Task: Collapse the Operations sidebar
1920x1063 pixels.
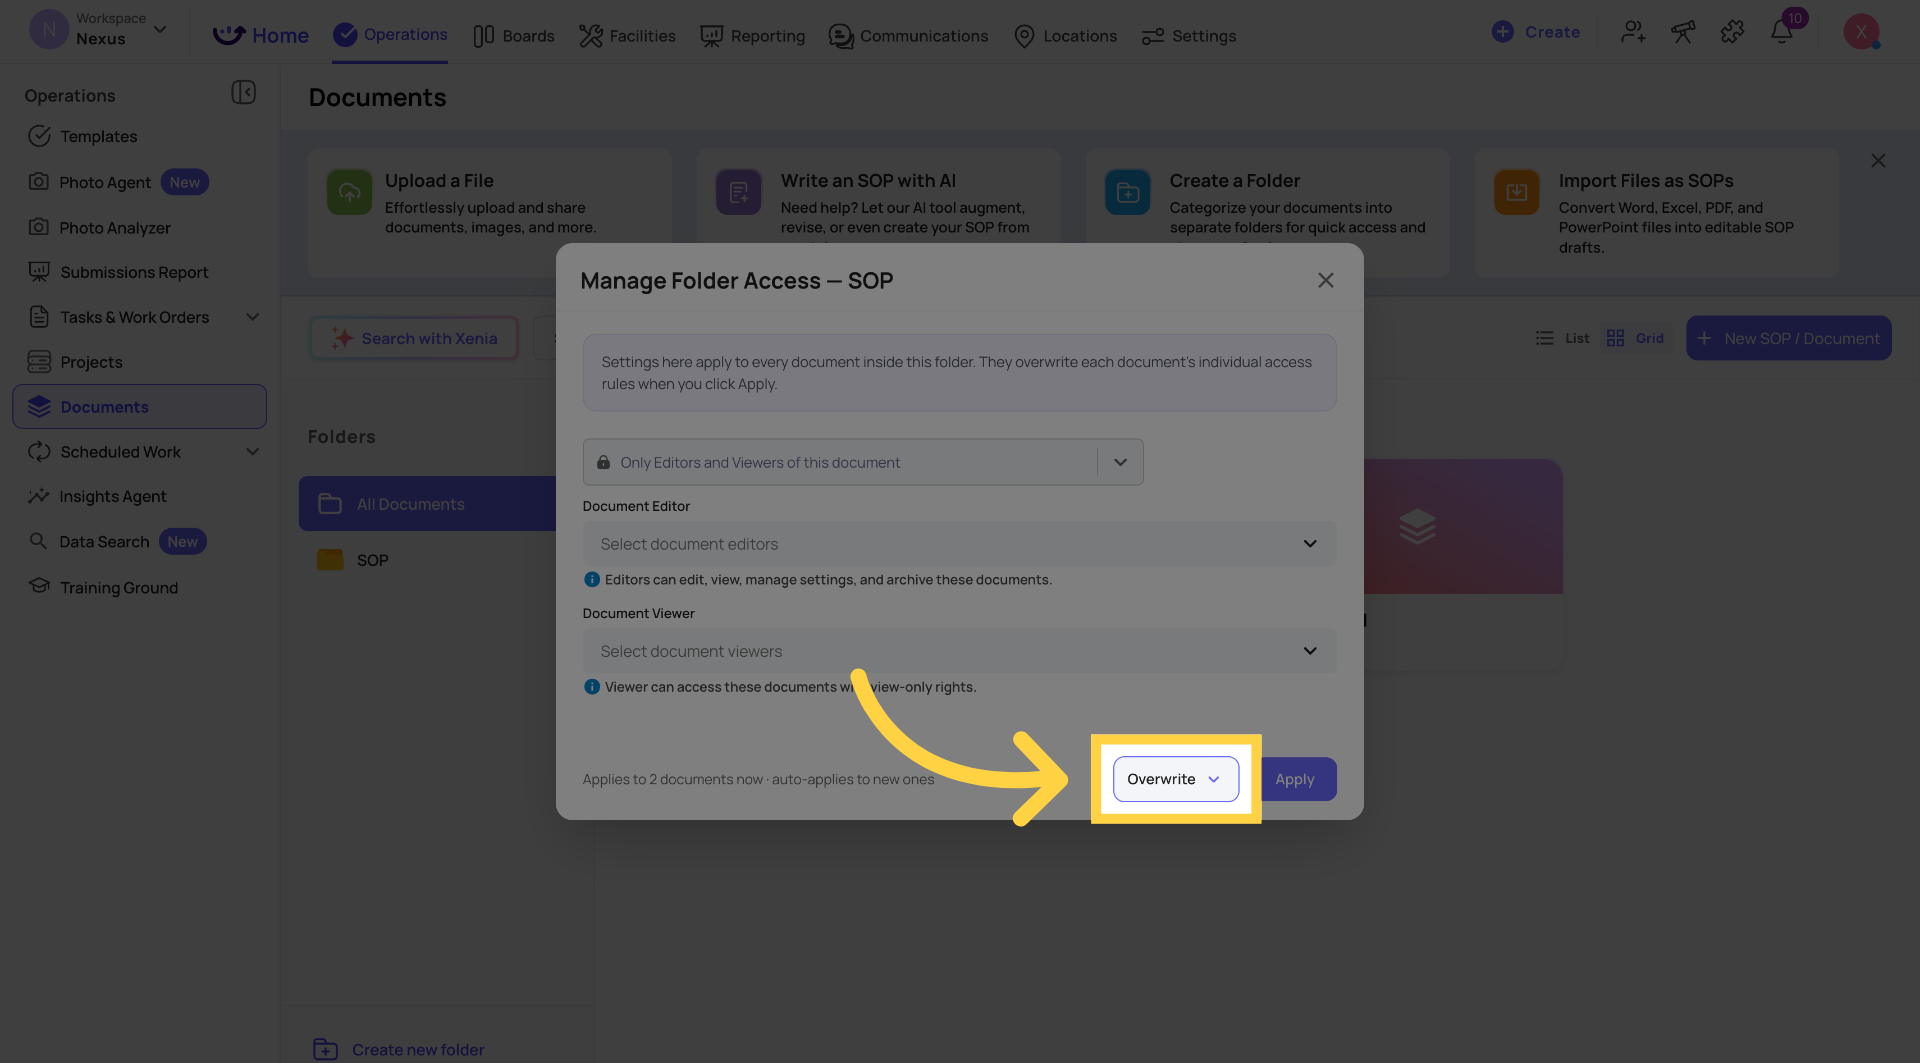Action: point(243,93)
